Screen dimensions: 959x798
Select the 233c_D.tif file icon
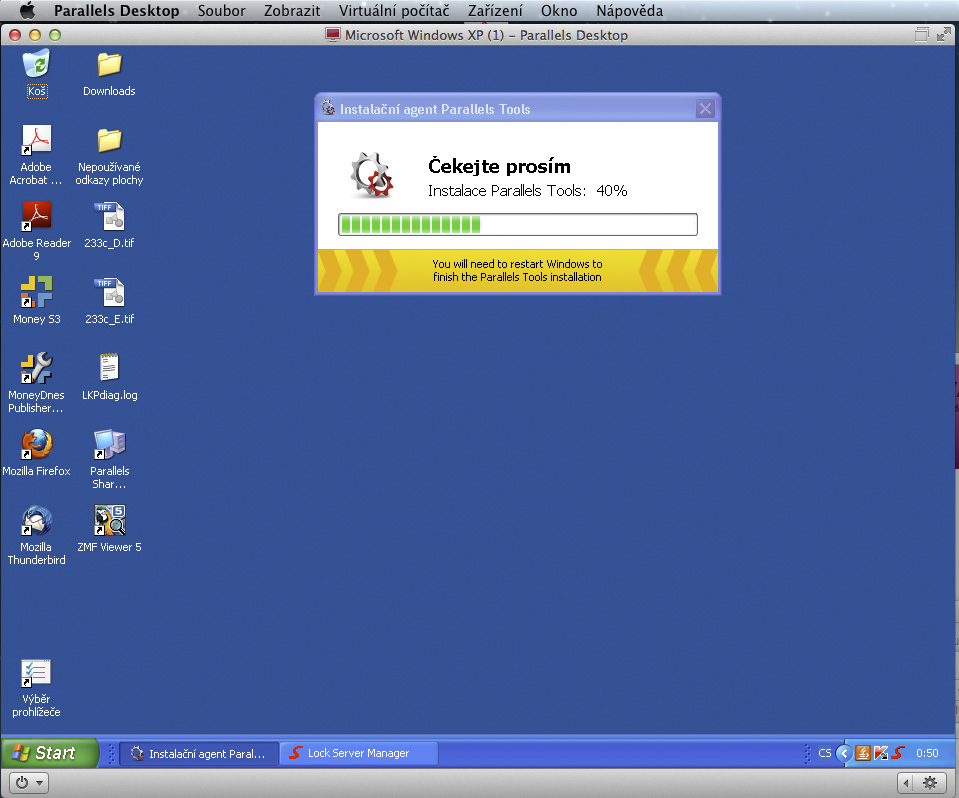tap(109, 216)
